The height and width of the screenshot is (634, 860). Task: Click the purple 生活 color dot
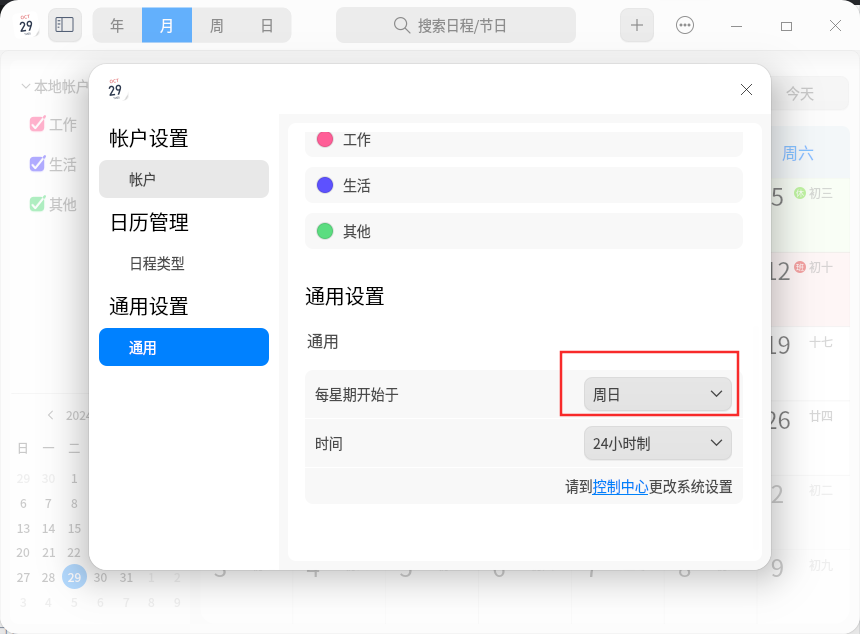(325, 185)
